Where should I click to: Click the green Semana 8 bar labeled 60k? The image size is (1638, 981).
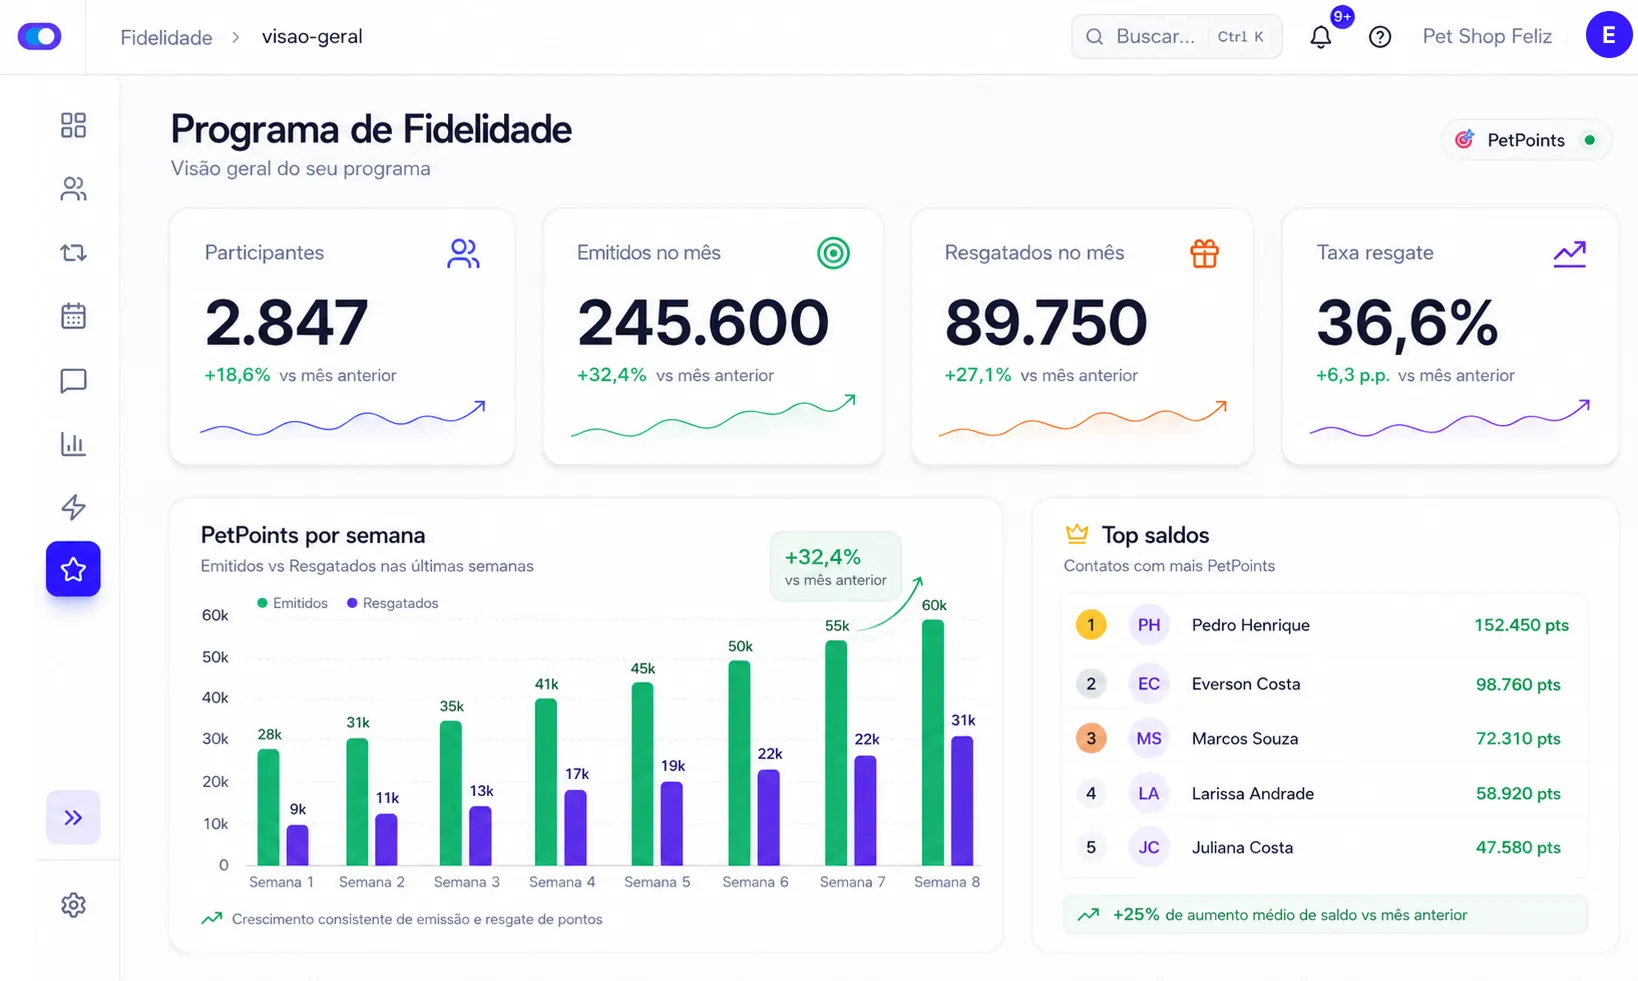(x=933, y=742)
